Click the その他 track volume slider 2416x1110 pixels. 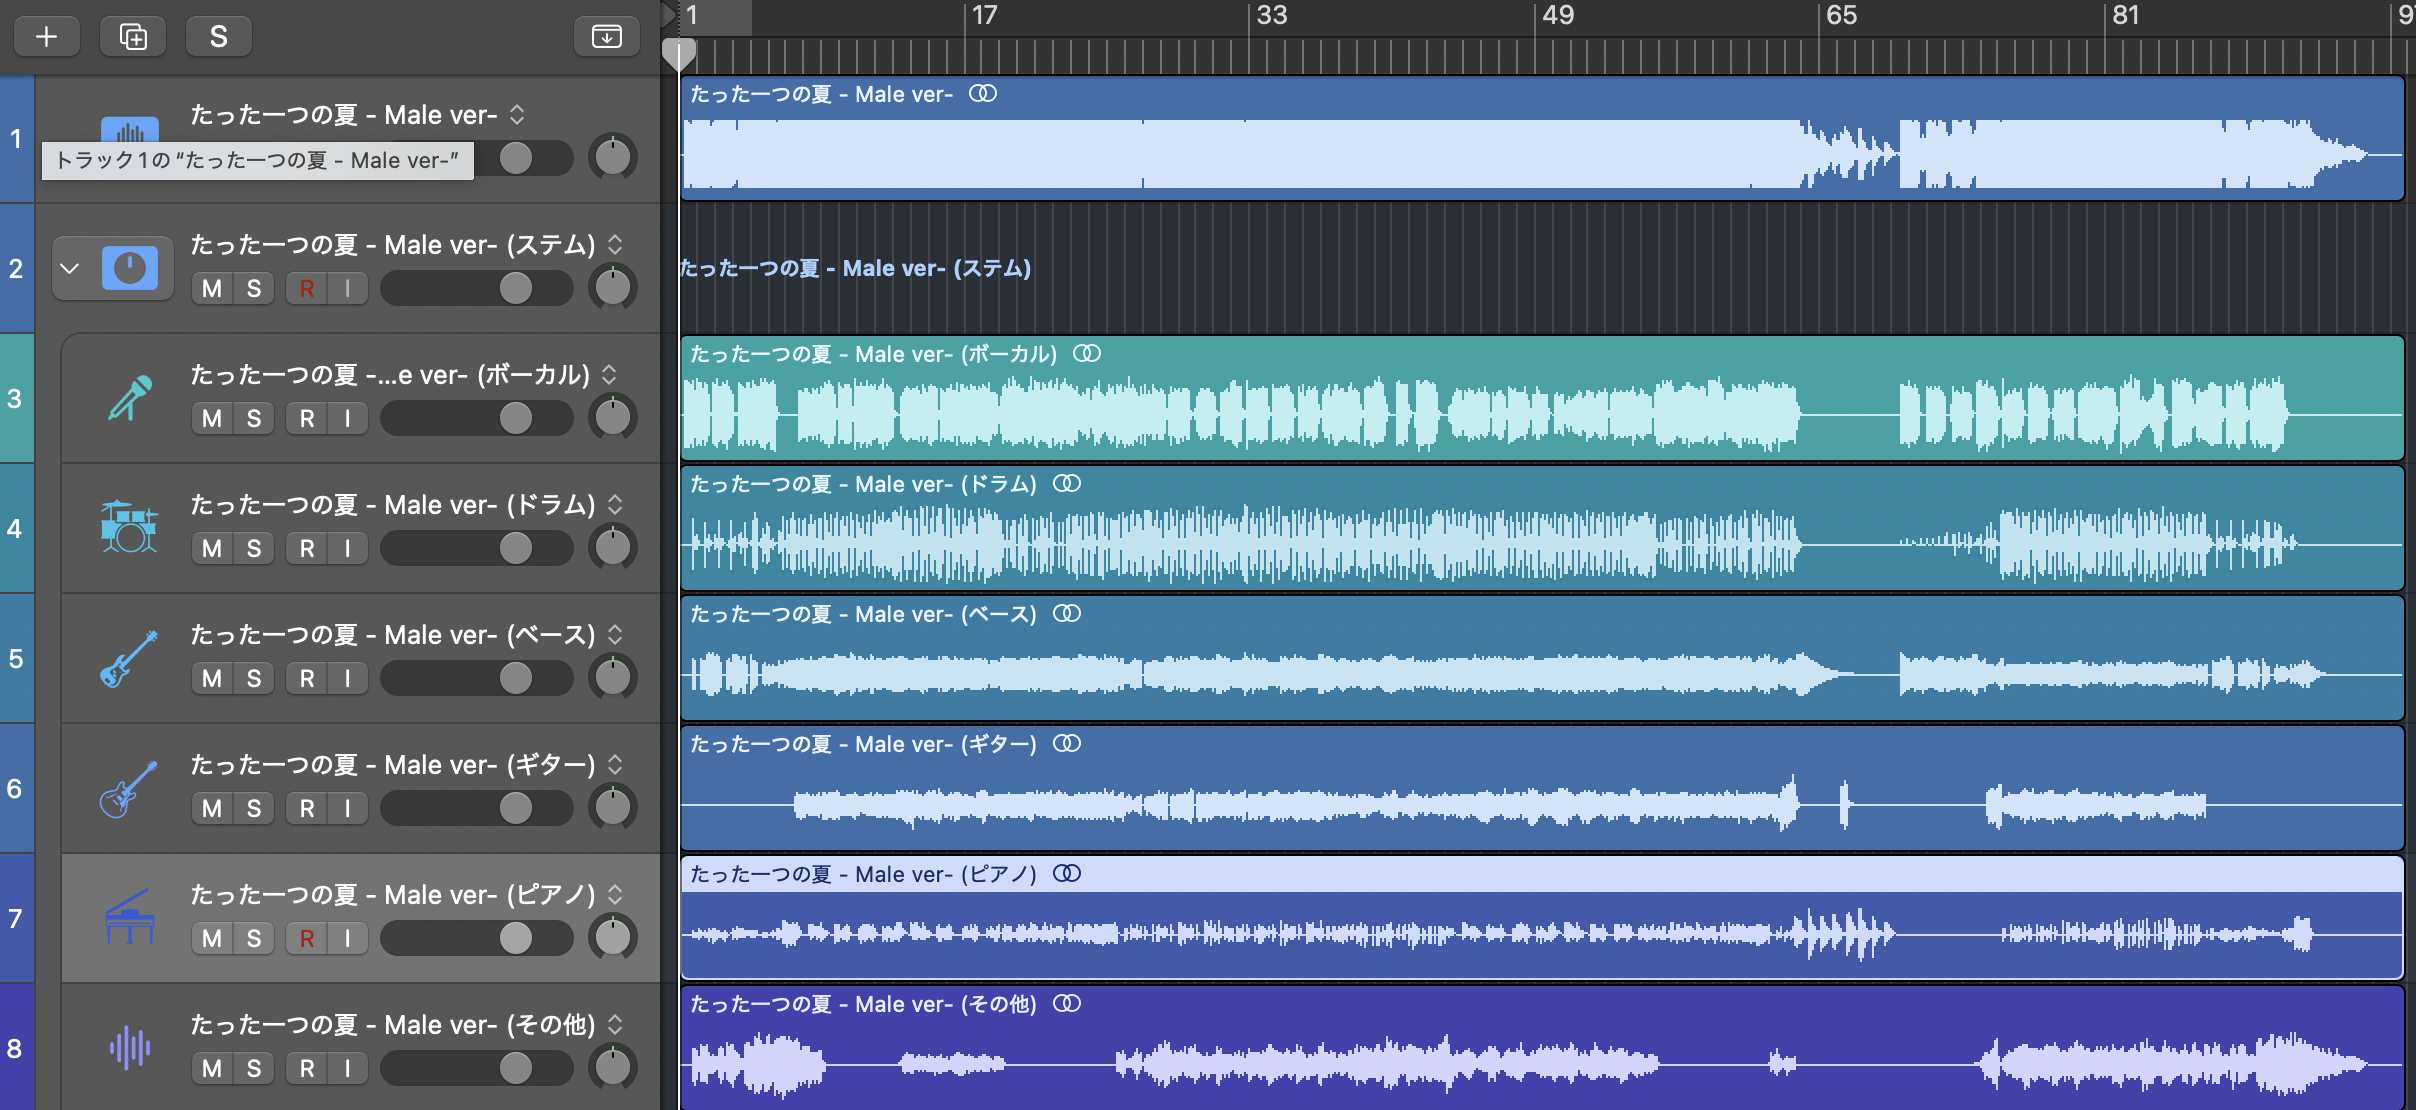[477, 1068]
